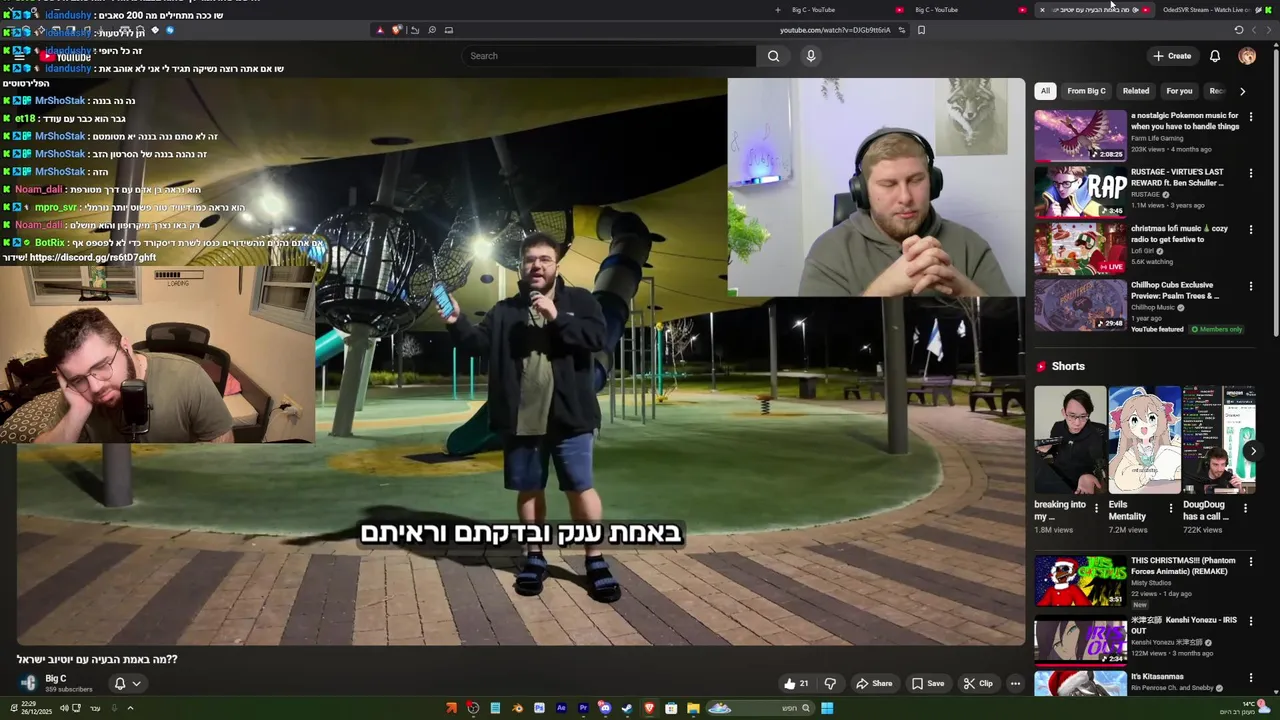
Task: Open Brave browser taskbar icon
Action: (x=649, y=708)
